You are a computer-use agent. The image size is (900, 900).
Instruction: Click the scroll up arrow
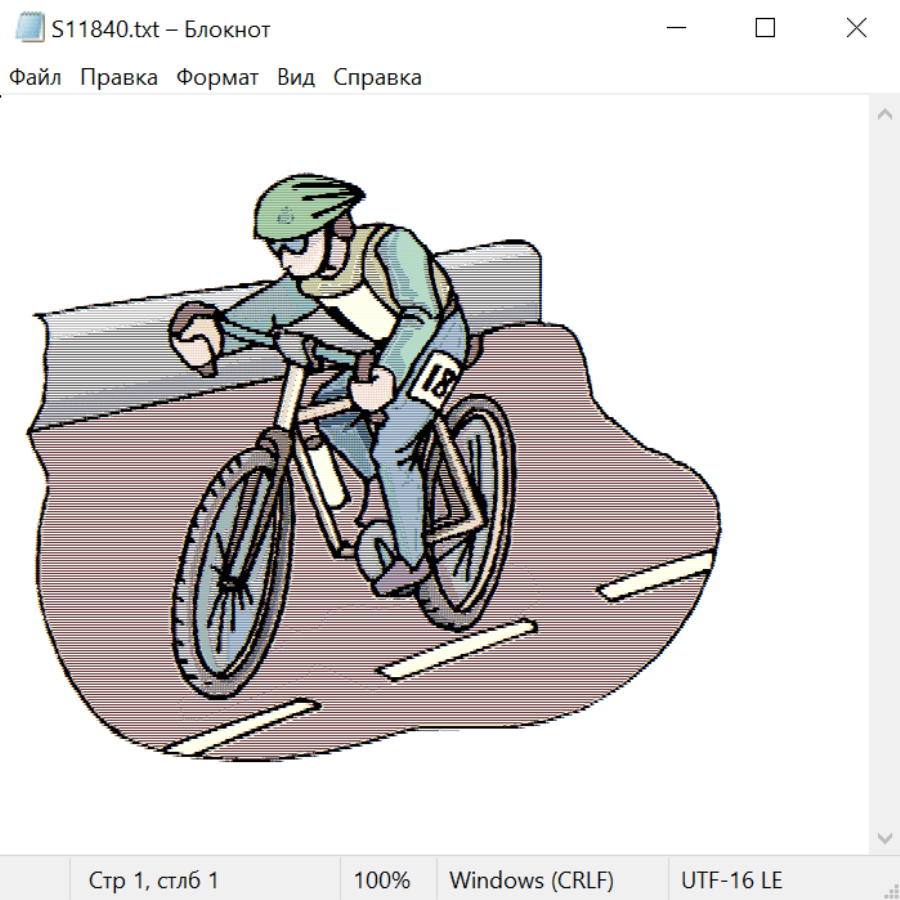point(884,115)
